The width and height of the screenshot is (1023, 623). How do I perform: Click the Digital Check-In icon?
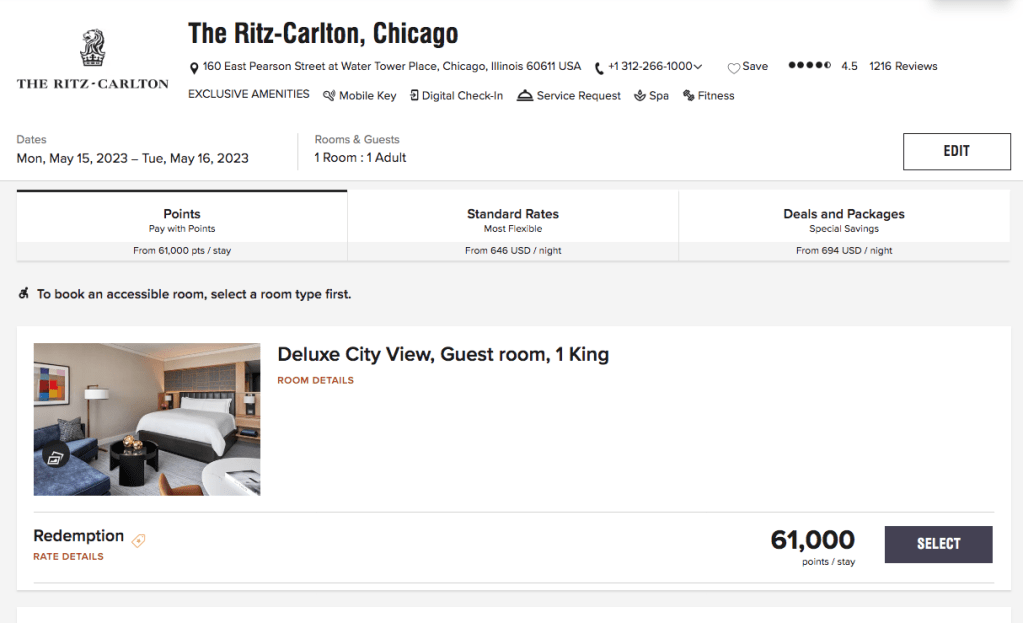(x=414, y=96)
